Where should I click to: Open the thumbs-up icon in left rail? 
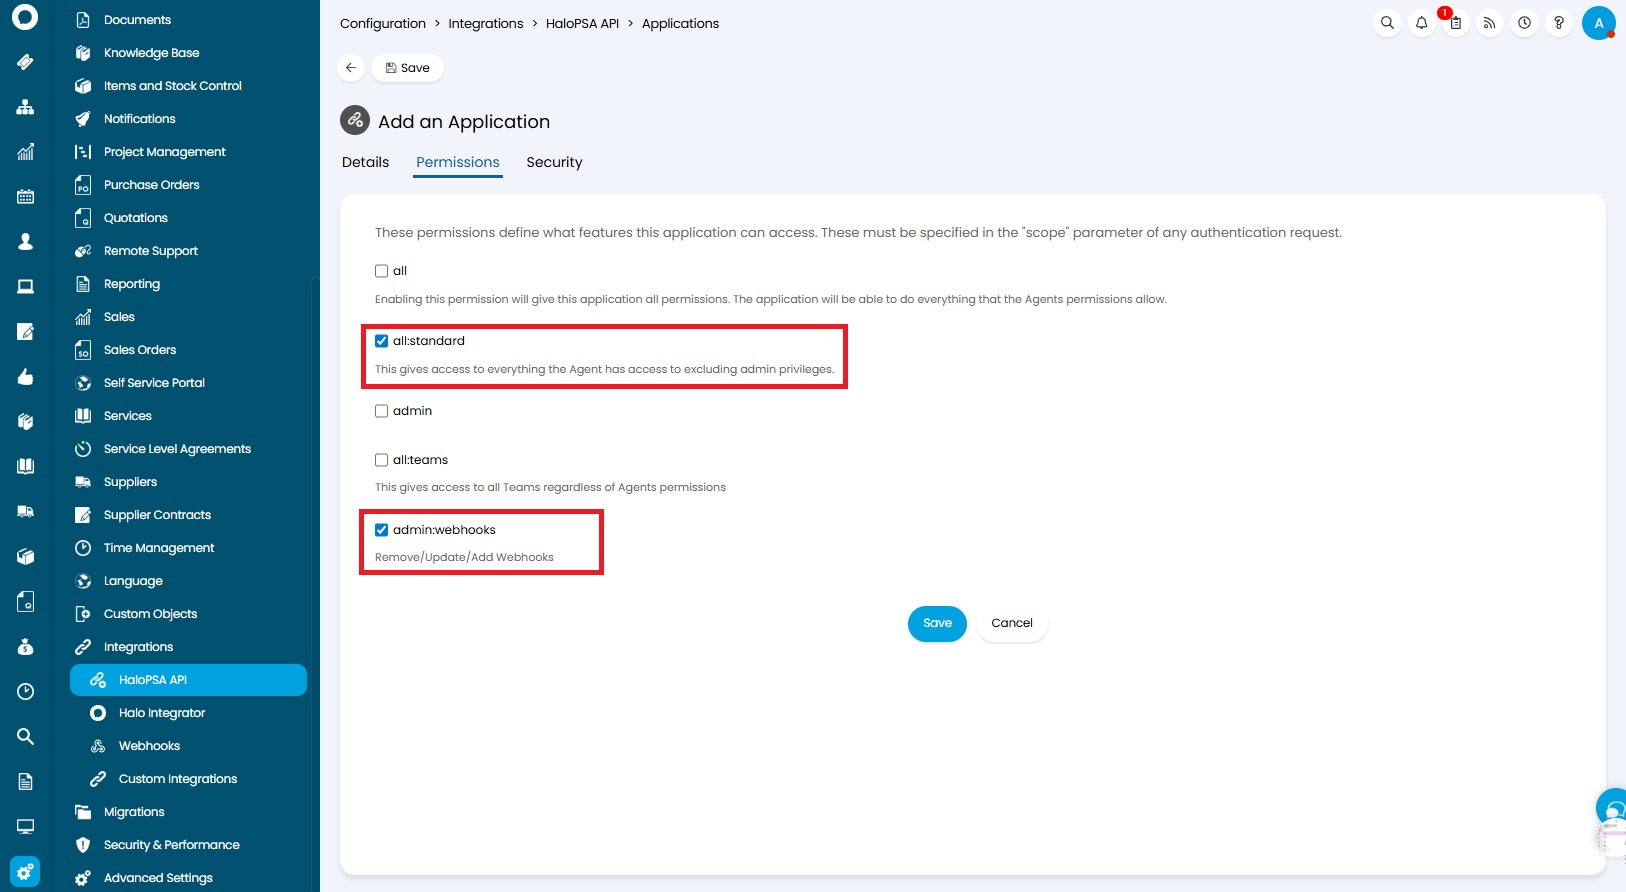click(x=25, y=377)
